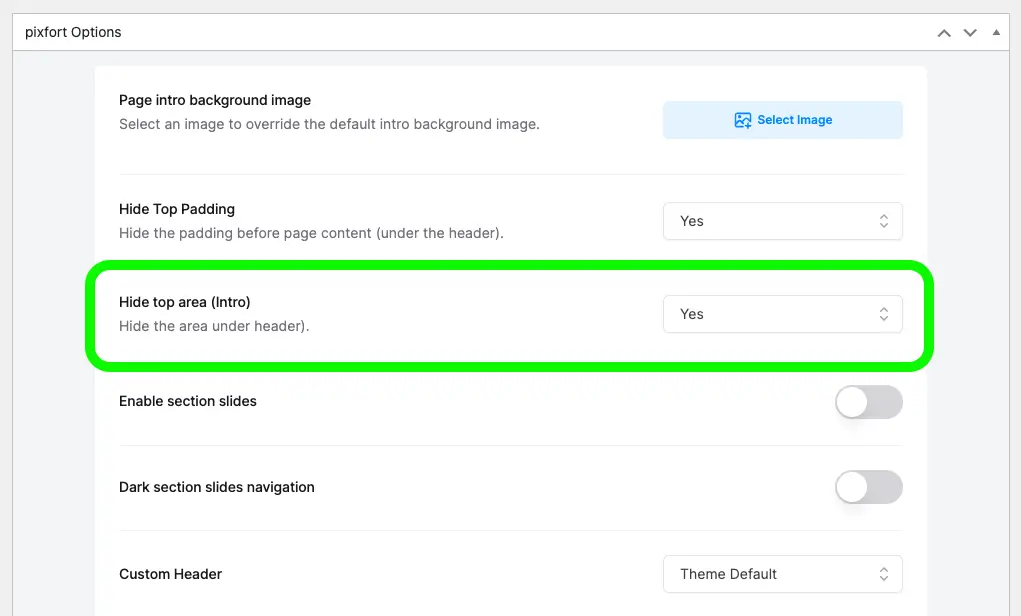Viewport: 1021px width, 616px height.
Task: Open the Hide Top Padding dropdown
Action: [783, 221]
